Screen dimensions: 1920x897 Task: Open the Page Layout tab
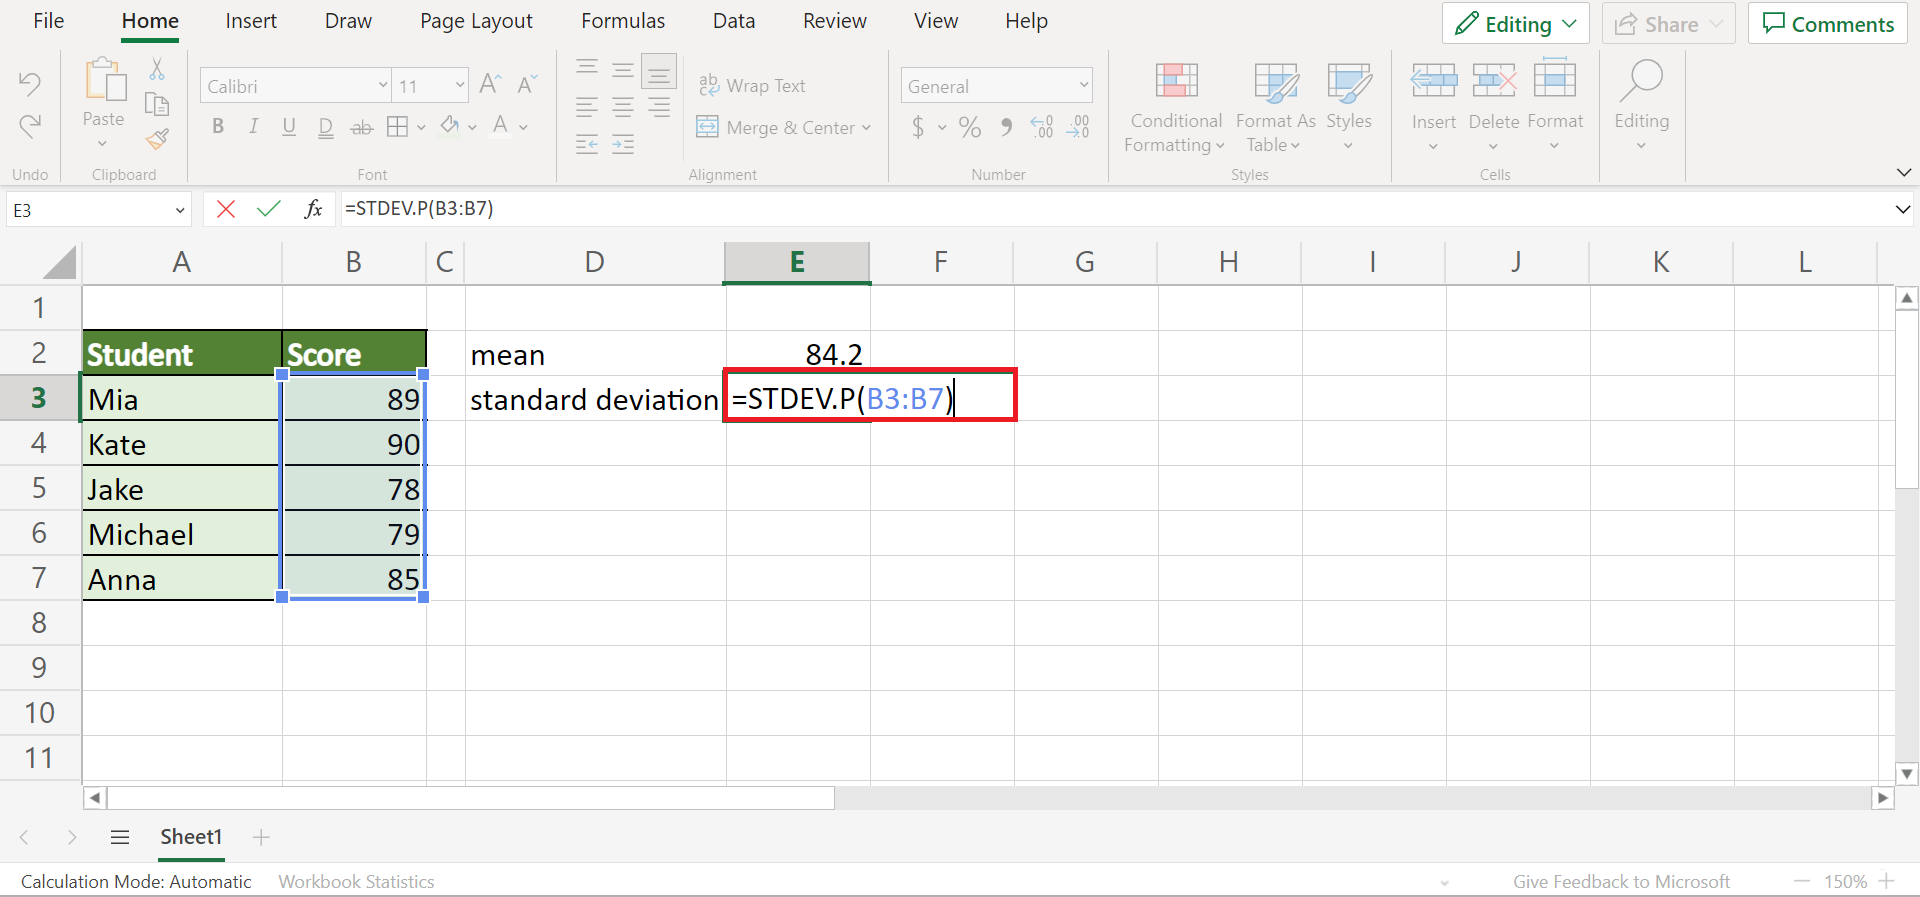476,21
